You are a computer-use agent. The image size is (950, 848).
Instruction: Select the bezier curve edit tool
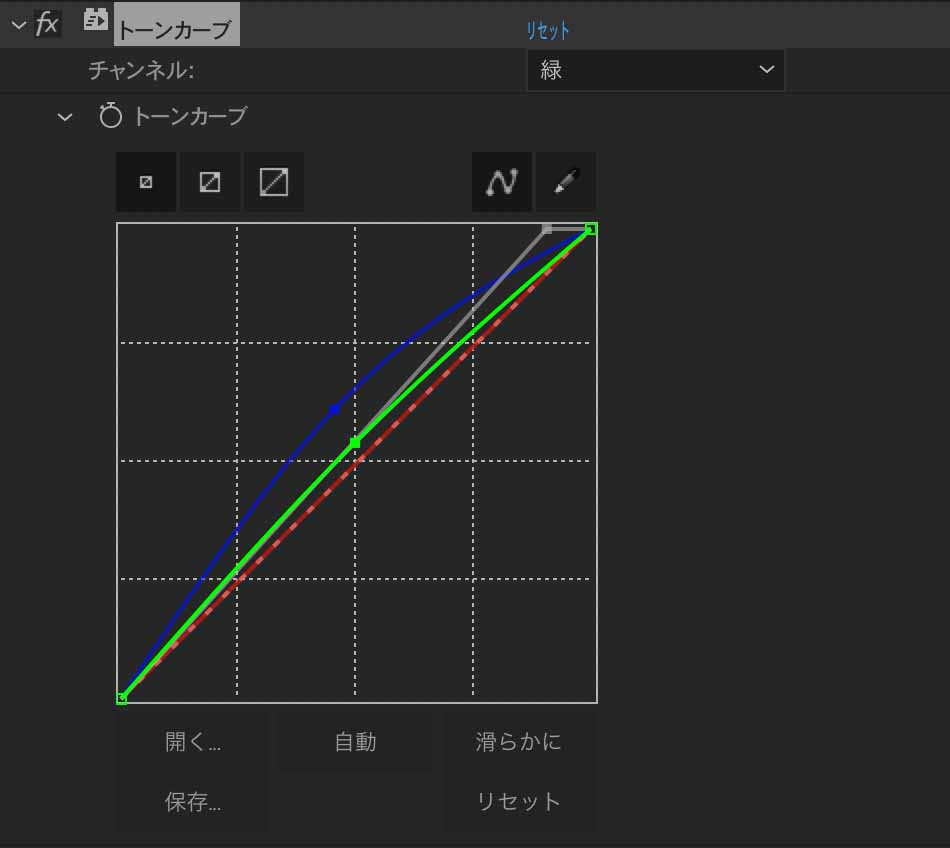(x=502, y=182)
